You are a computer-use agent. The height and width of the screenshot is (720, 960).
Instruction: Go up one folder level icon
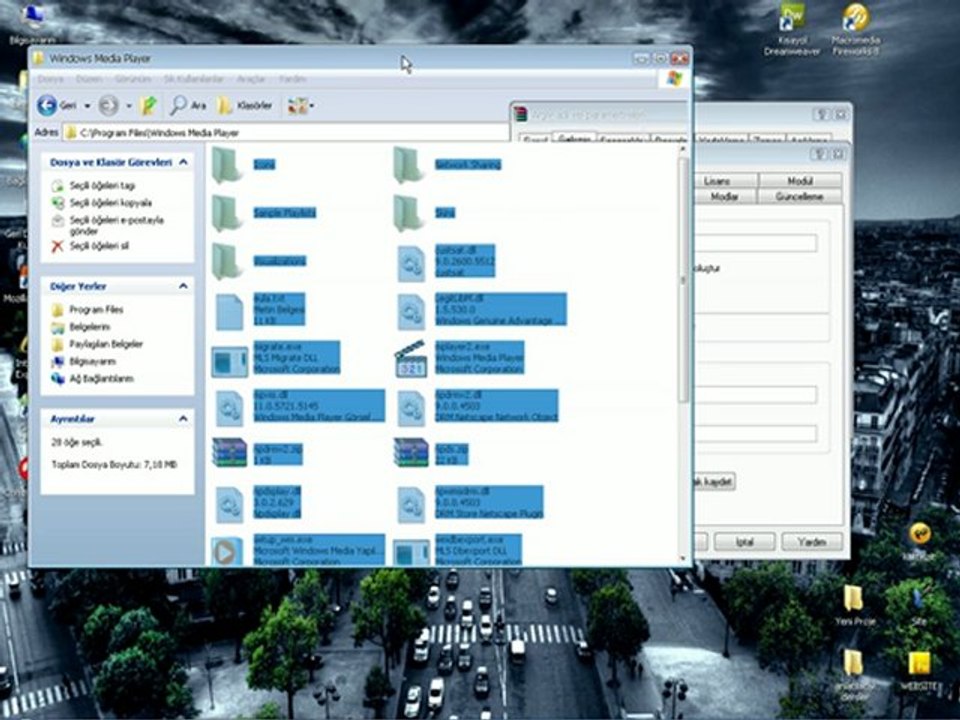(x=148, y=105)
